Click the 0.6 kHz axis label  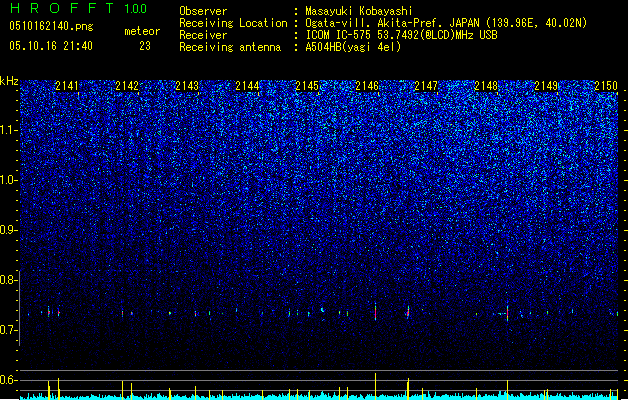coord(9,380)
